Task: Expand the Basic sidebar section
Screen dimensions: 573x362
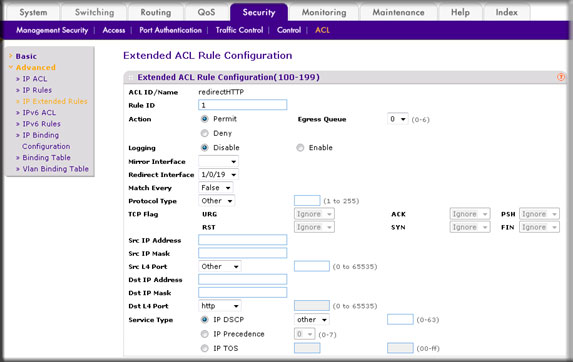Action: [x=26, y=56]
